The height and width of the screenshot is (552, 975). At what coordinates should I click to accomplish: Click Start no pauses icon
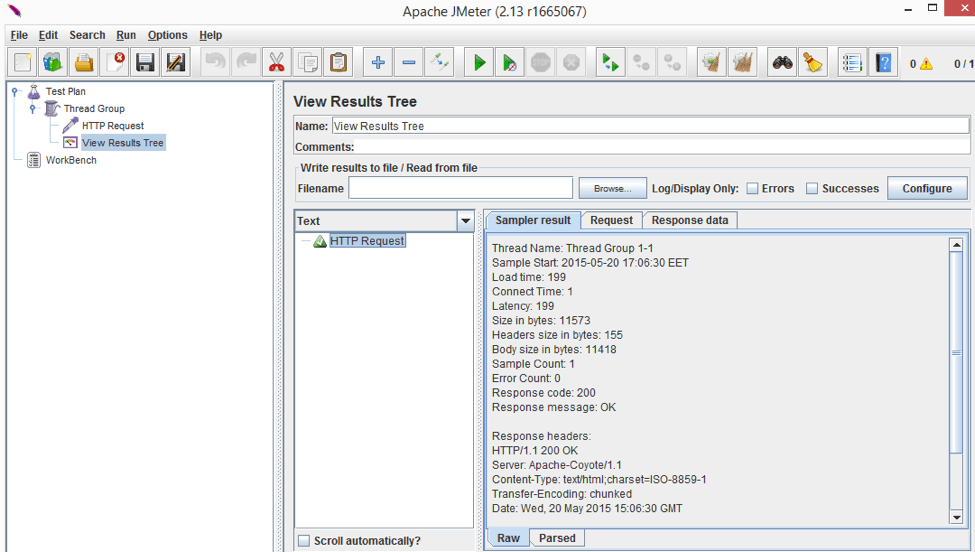click(509, 62)
